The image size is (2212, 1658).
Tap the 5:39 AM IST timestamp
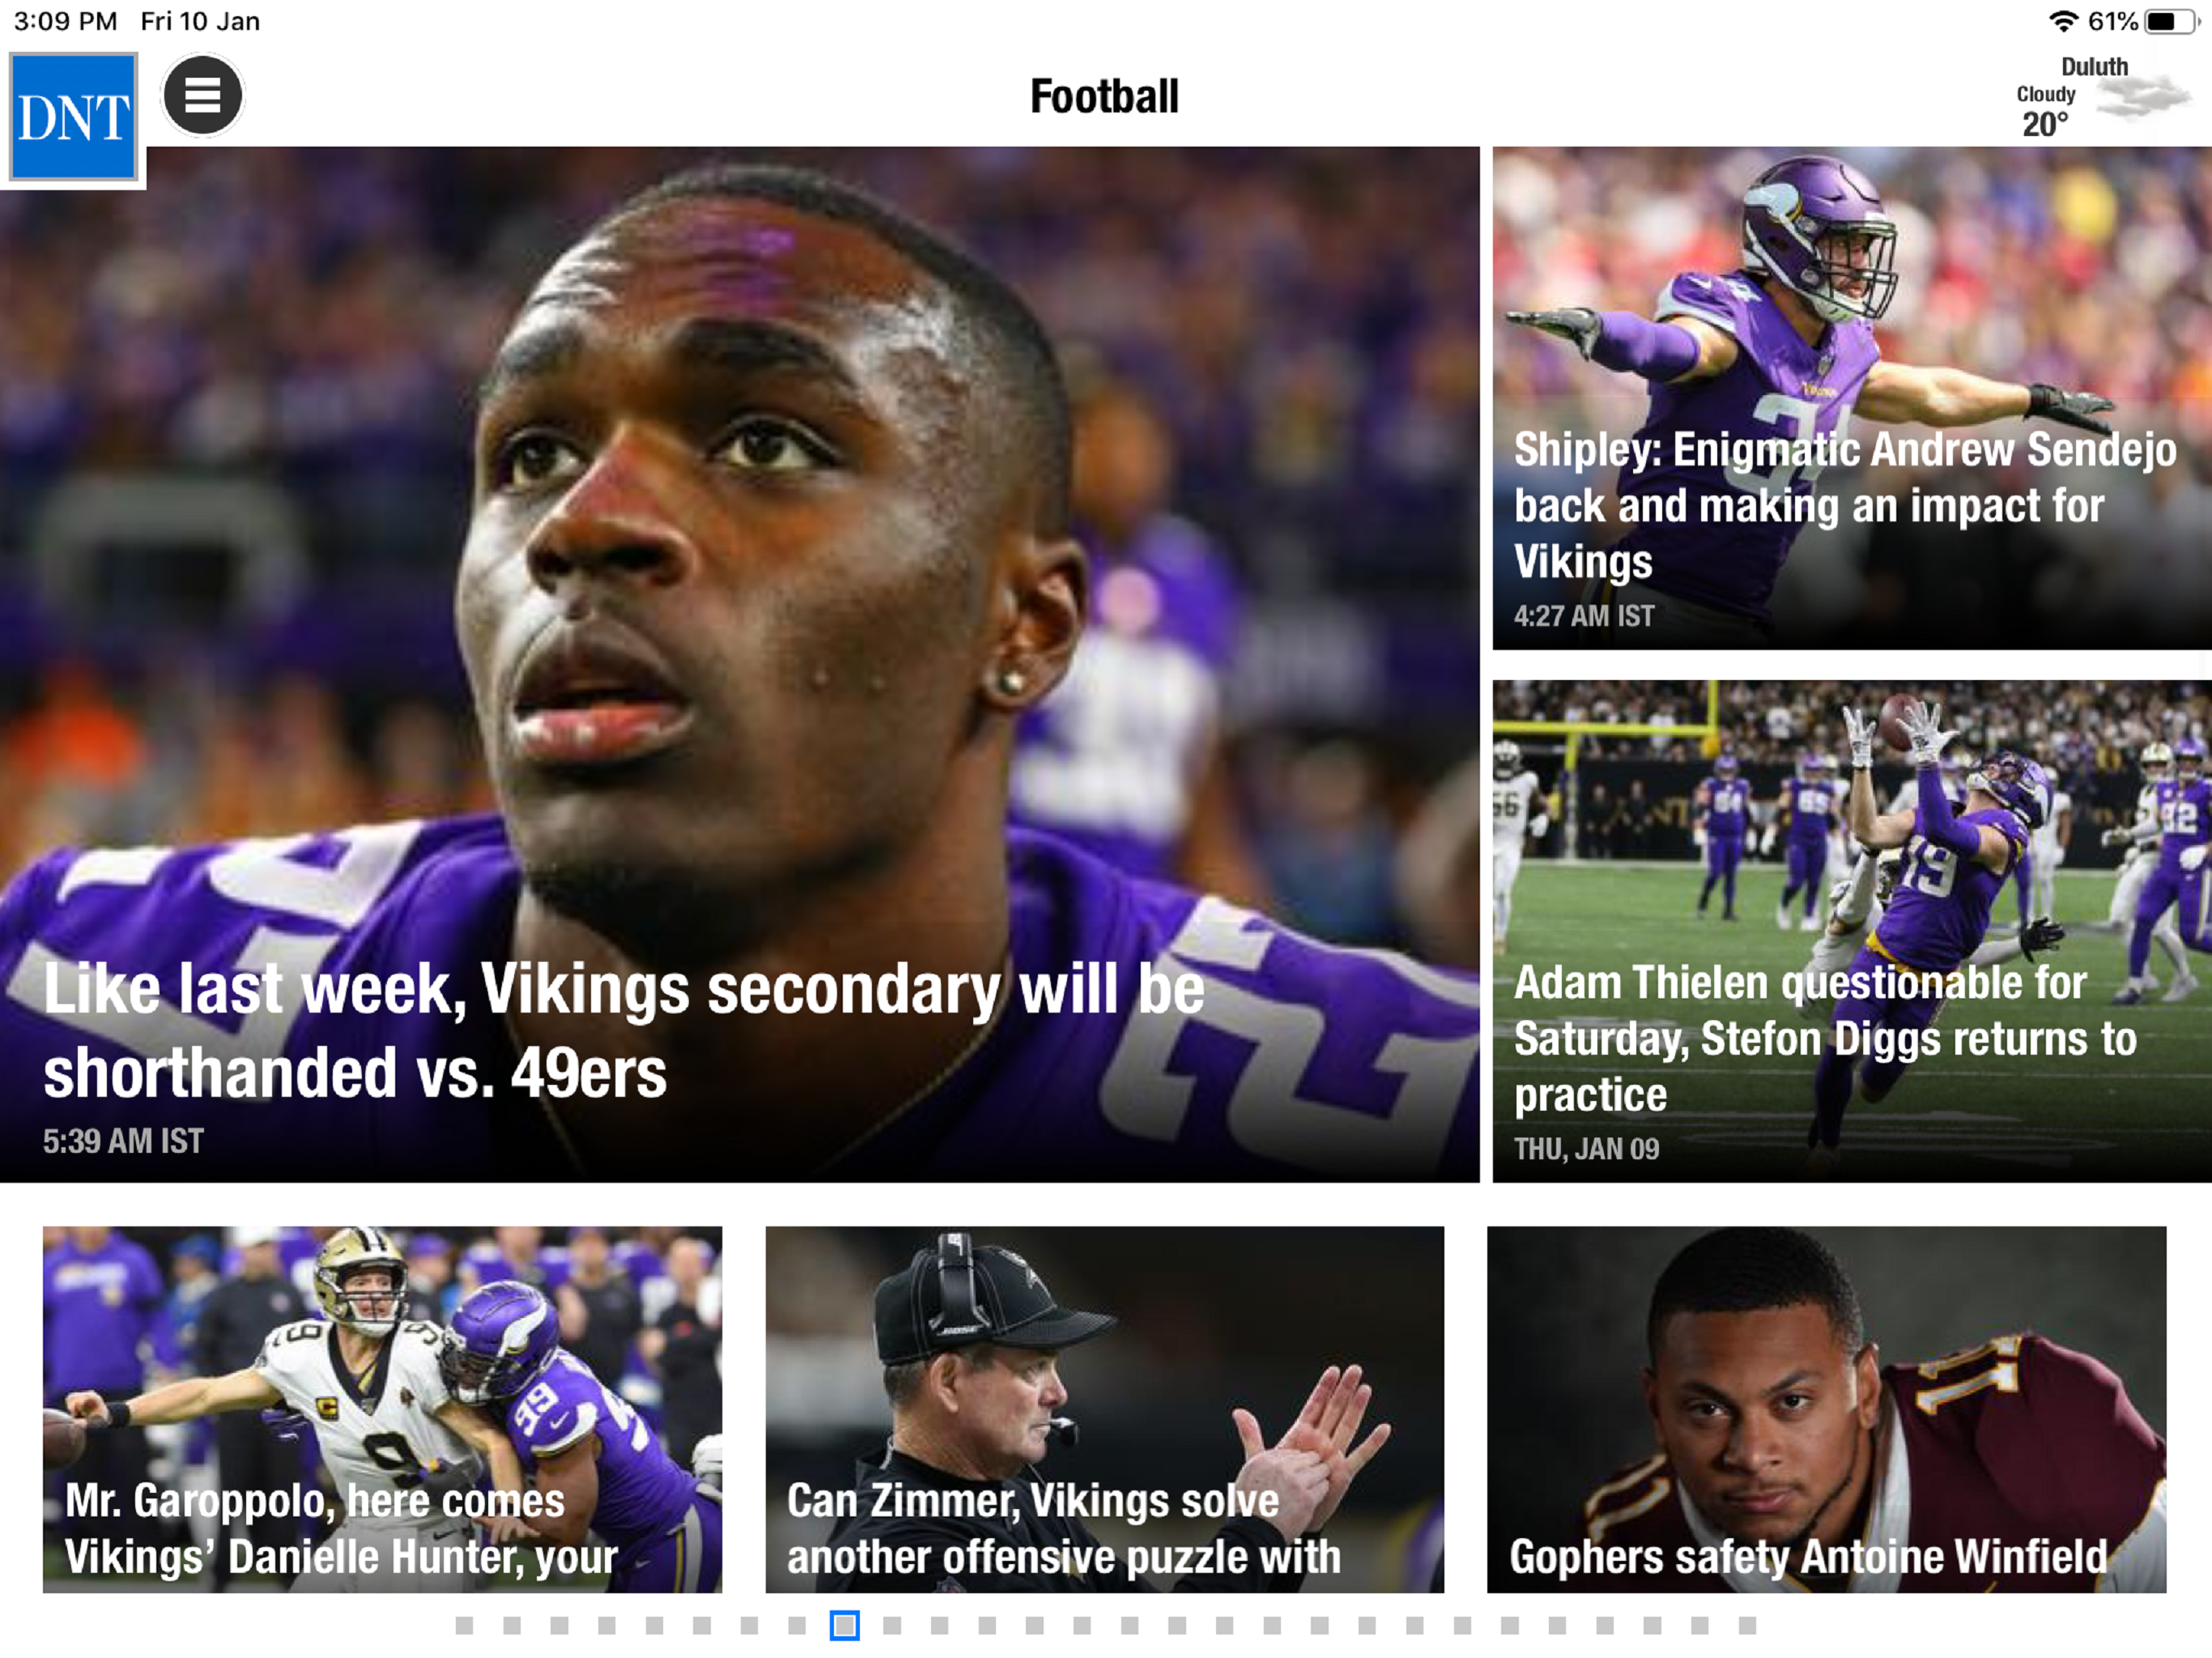tap(123, 1141)
